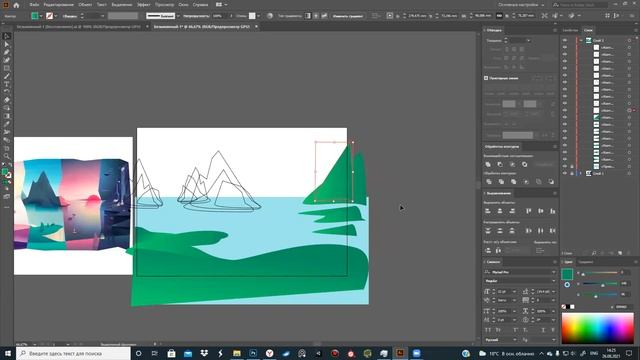Screen dimensions: 640x360
Task: Click Horizontal Align Center icon
Action: (x=500, y=211)
